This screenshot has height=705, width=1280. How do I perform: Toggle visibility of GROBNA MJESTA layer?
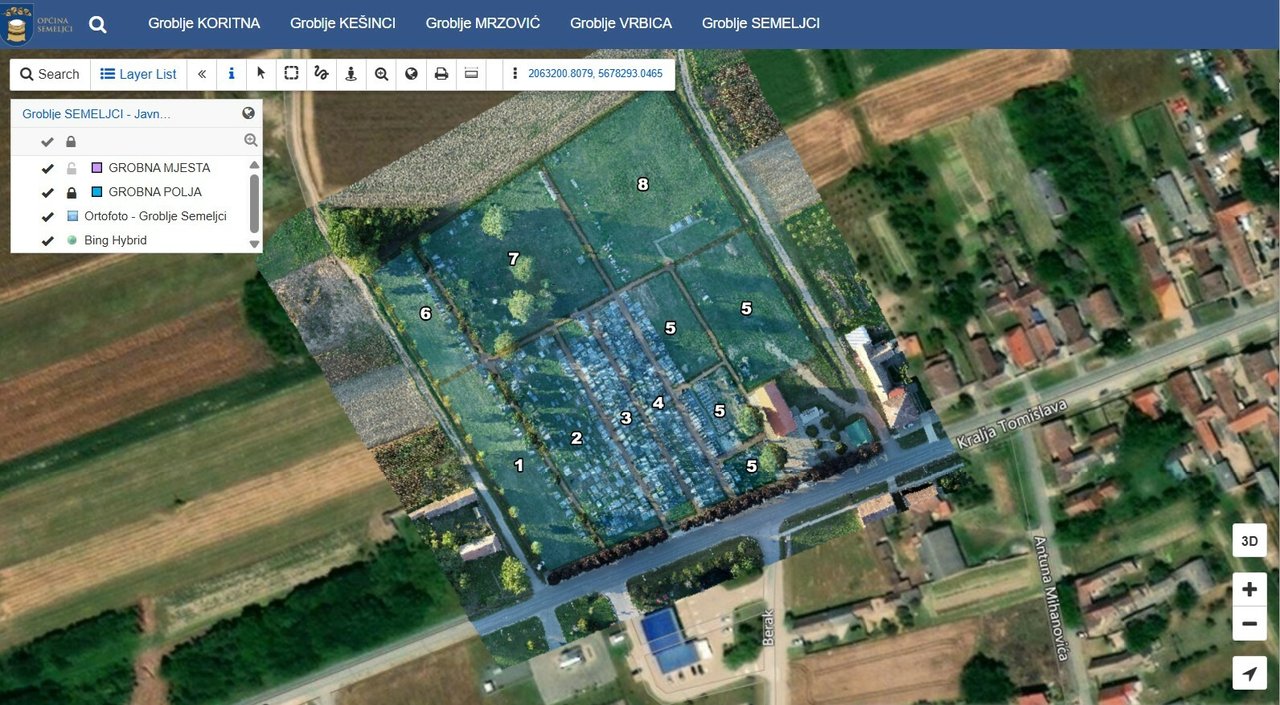pyautogui.click(x=47, y=168)
